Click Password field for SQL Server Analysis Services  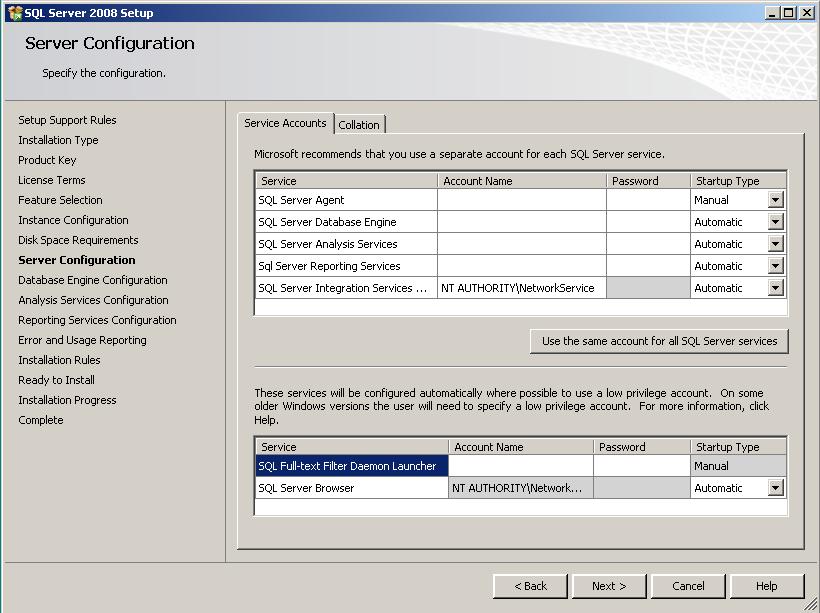click(x=648, y=244)
